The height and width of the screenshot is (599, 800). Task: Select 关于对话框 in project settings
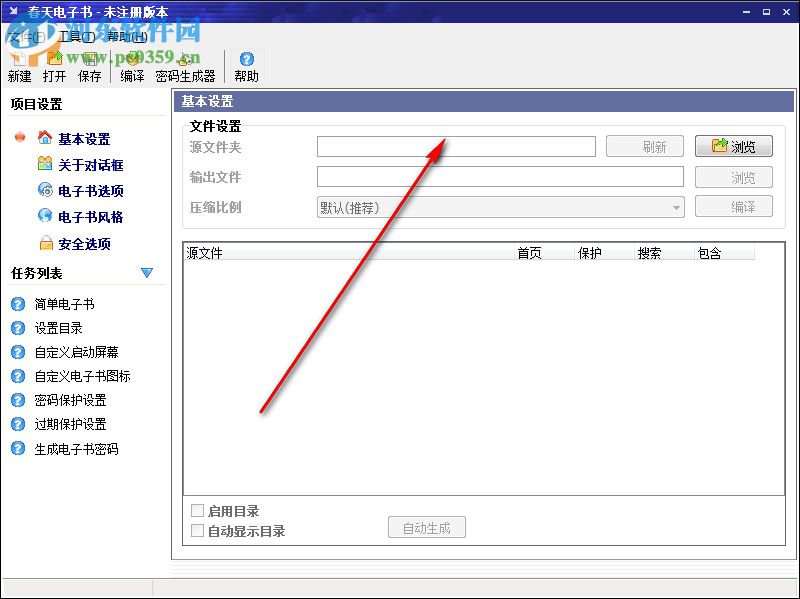(91, 165)
